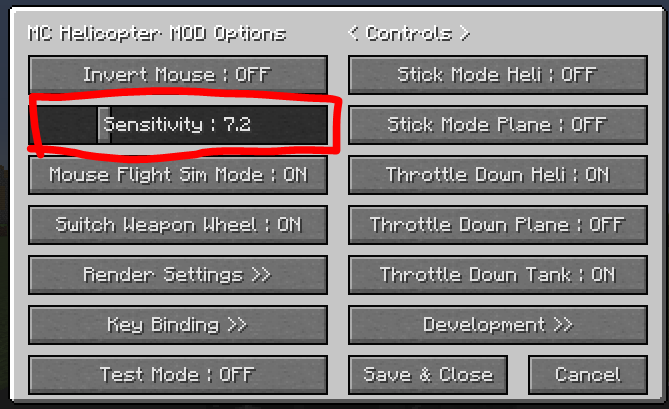
Task: Toggle Stick Mode Heli option
Action: click(498, 75)
